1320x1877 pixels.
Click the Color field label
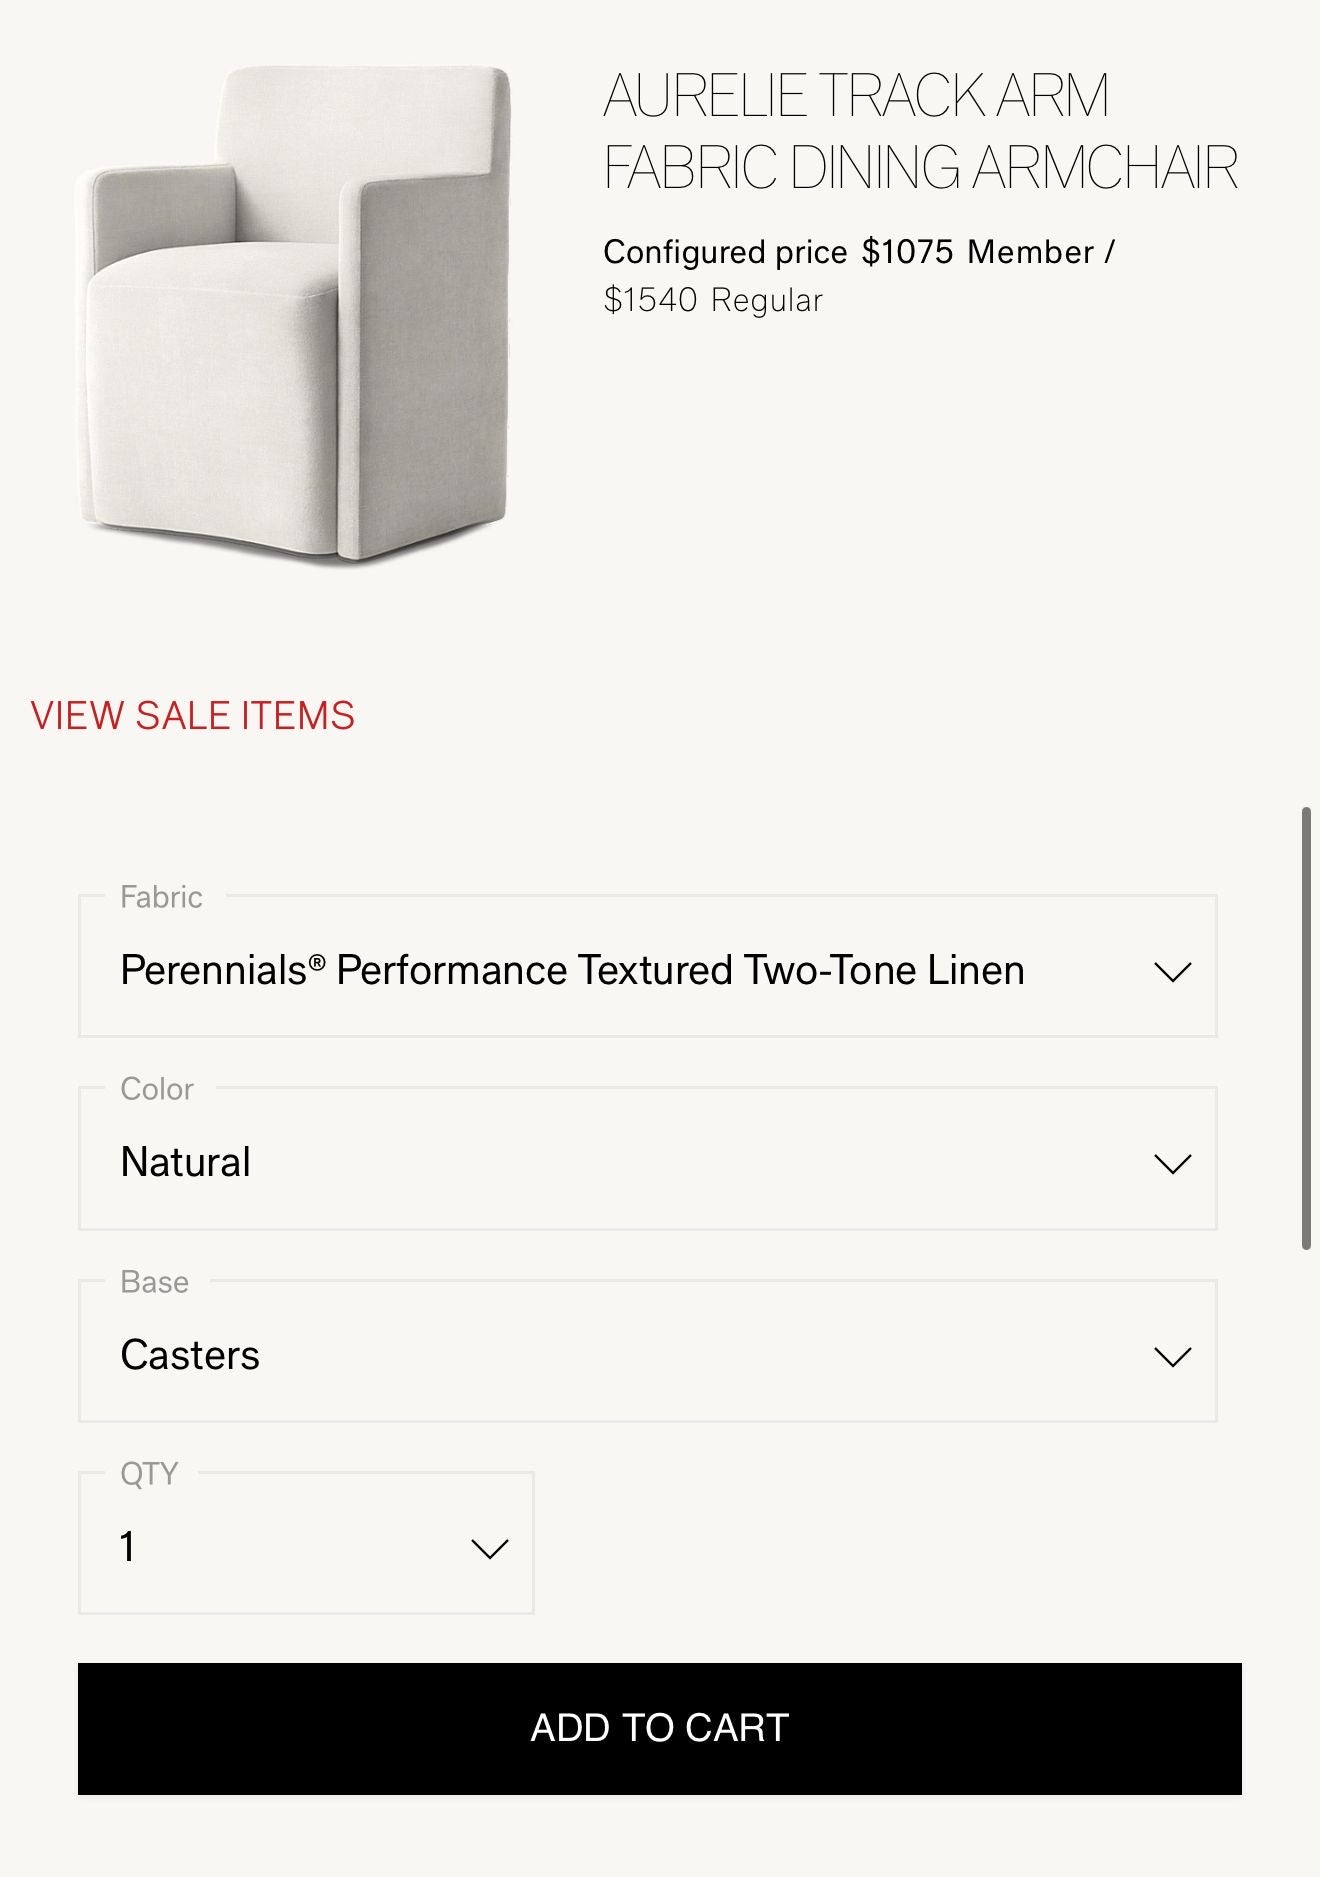click(157, 1089)
